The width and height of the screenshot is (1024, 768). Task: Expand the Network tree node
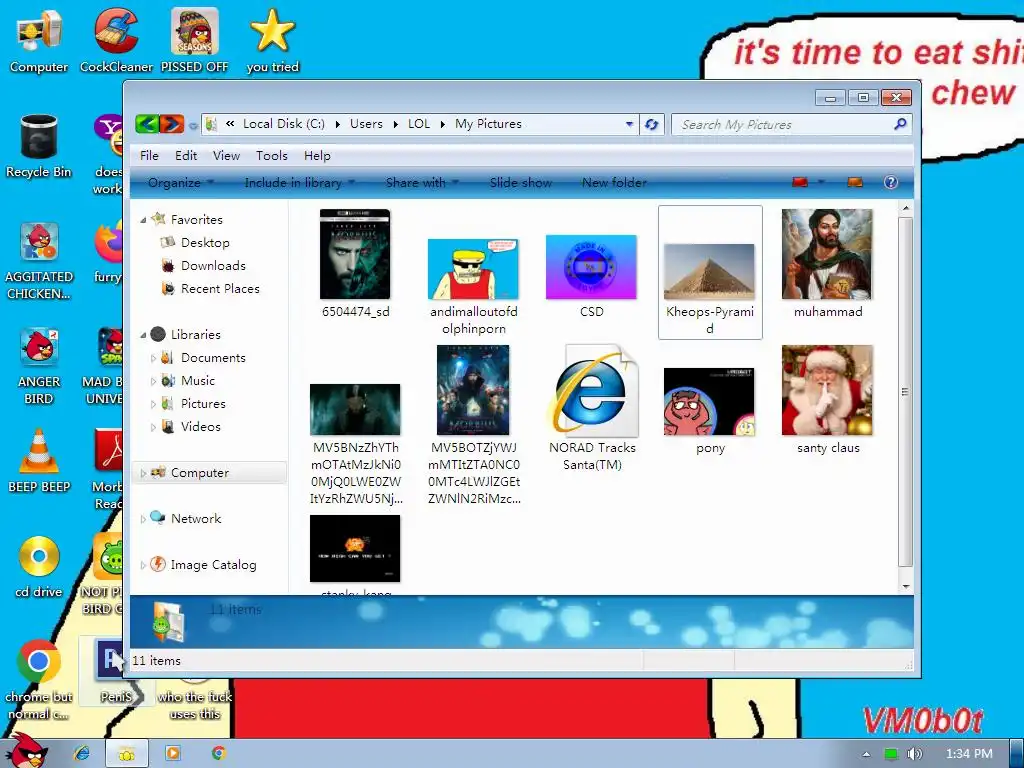[x=143, y=519]
